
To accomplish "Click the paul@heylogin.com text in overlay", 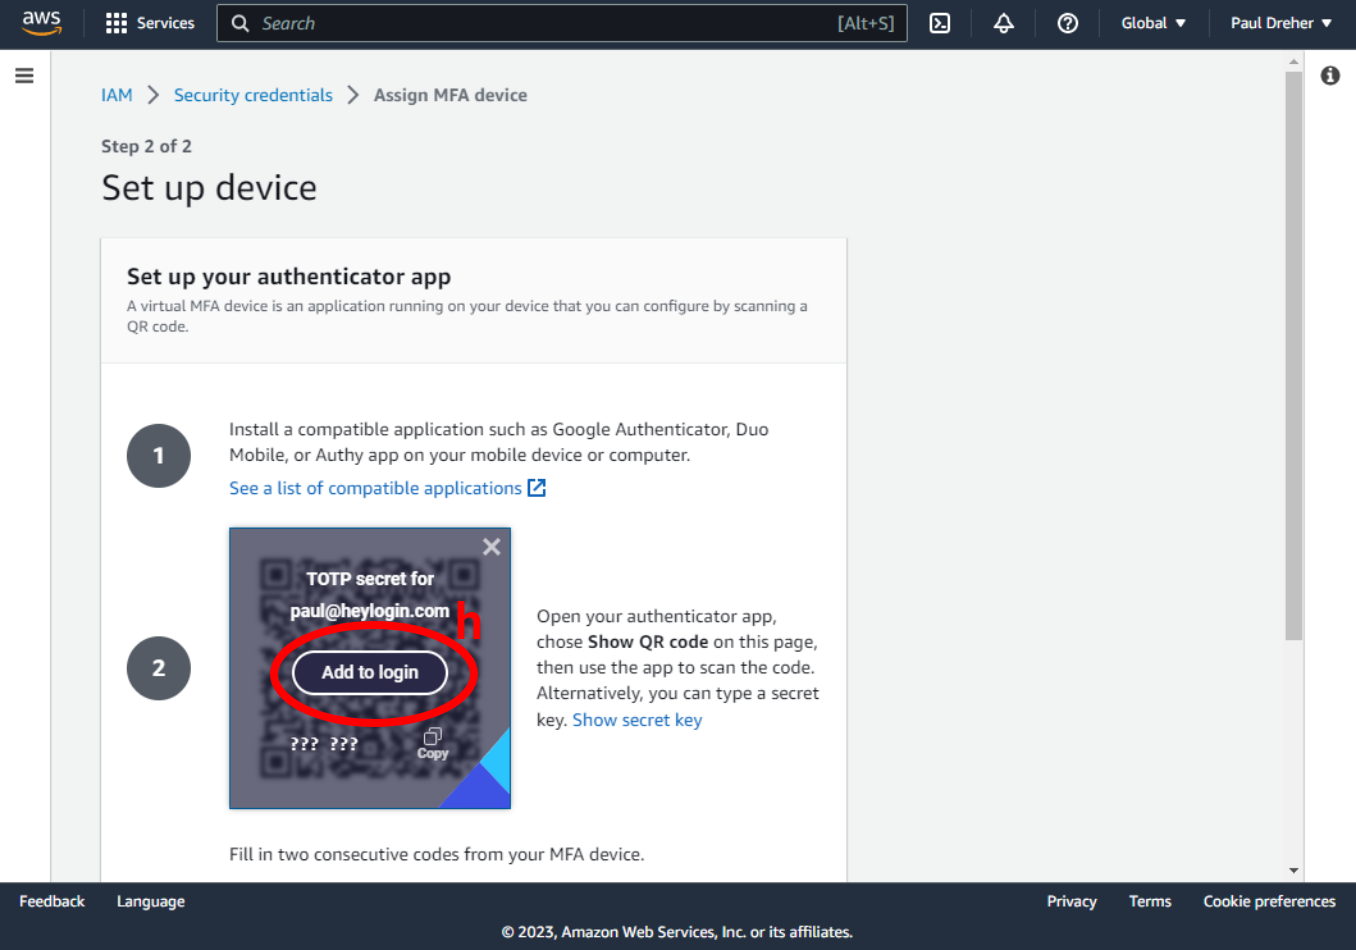I will click(x=370, y=611).
